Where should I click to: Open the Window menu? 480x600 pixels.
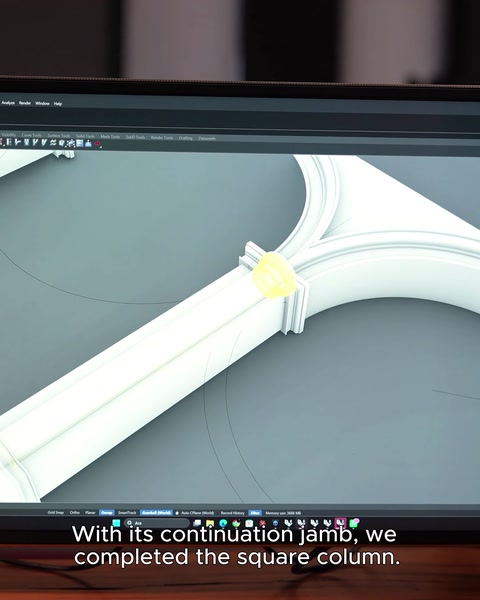(x=42, y=103)
